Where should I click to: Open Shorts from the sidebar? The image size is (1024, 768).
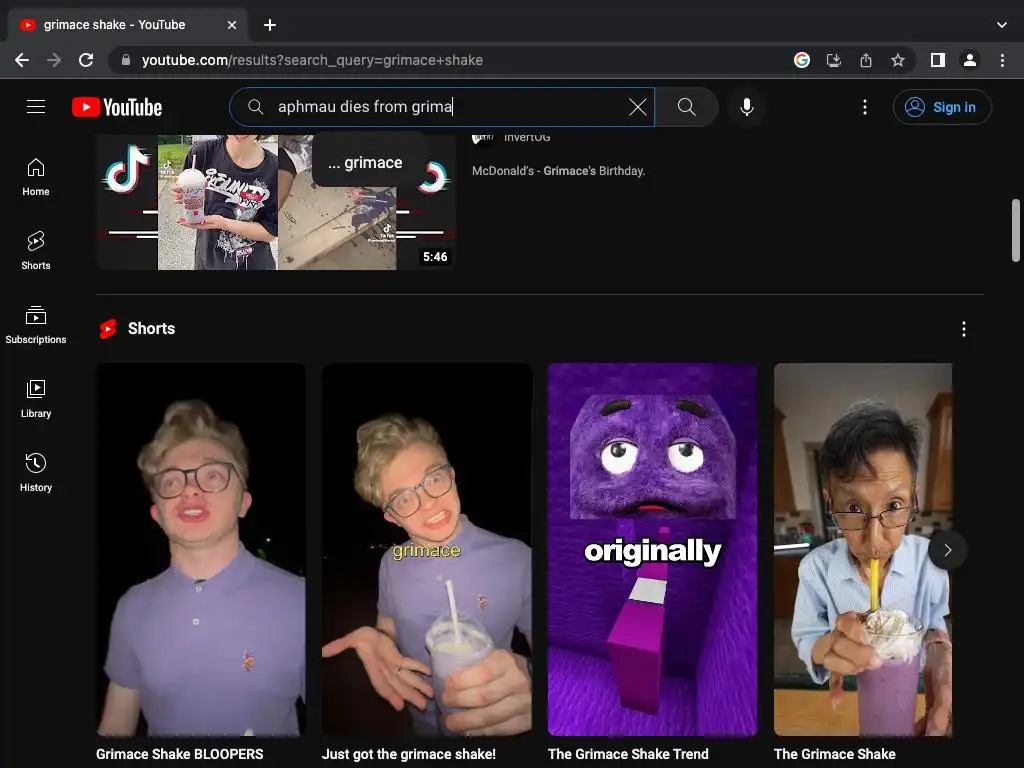coord(36,251)
